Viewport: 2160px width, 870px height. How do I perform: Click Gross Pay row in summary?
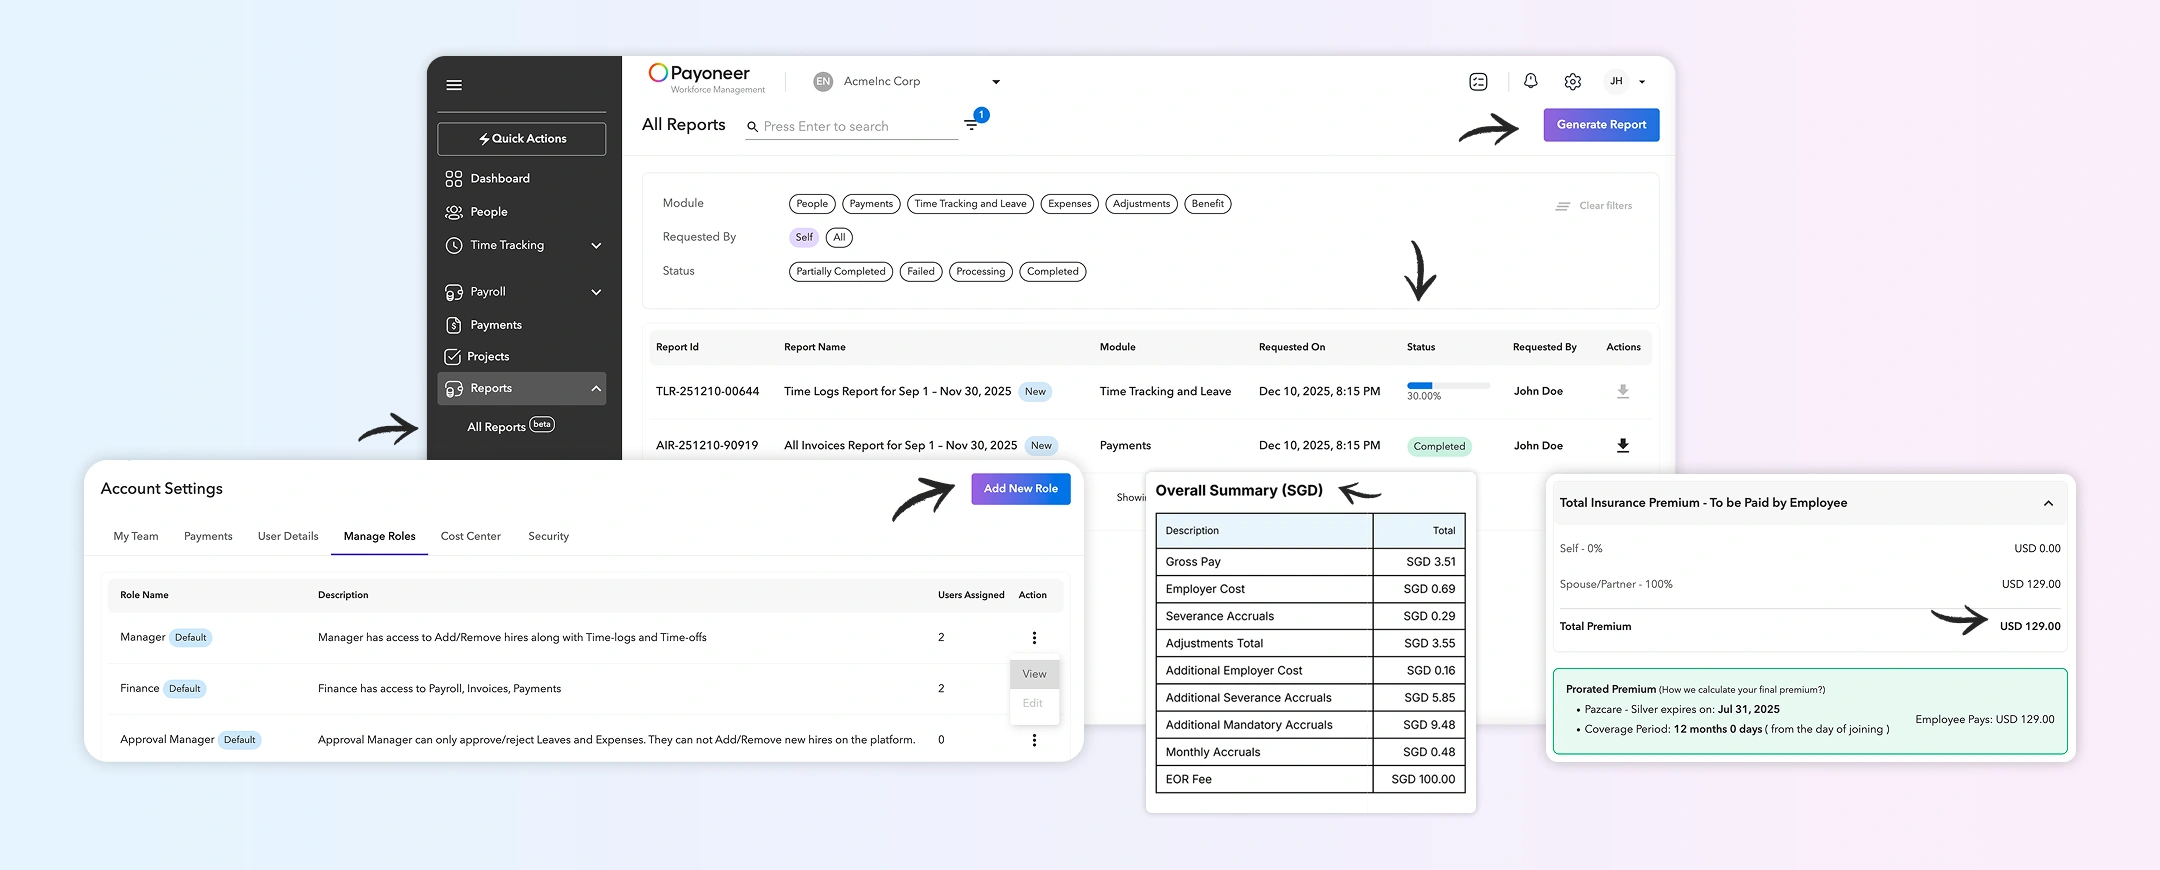tap(1310, 562)
